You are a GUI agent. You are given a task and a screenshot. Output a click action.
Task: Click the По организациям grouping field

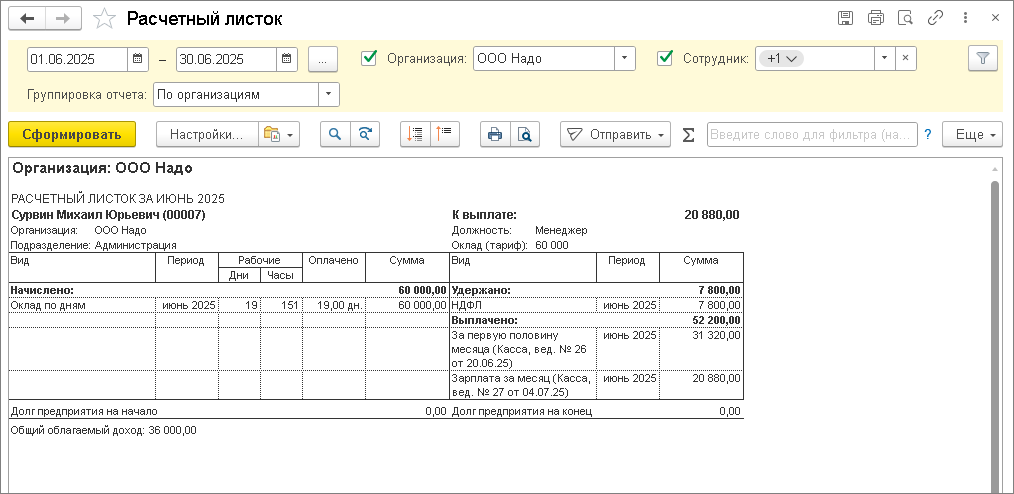click(236, 94)
